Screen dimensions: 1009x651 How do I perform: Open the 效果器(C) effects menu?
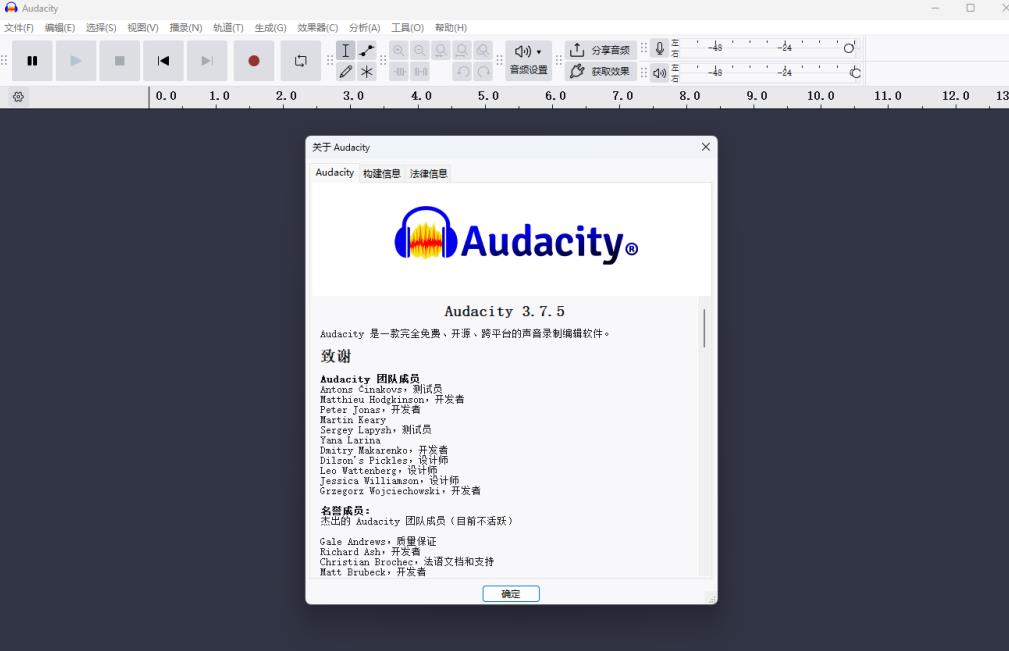[318, 28]
